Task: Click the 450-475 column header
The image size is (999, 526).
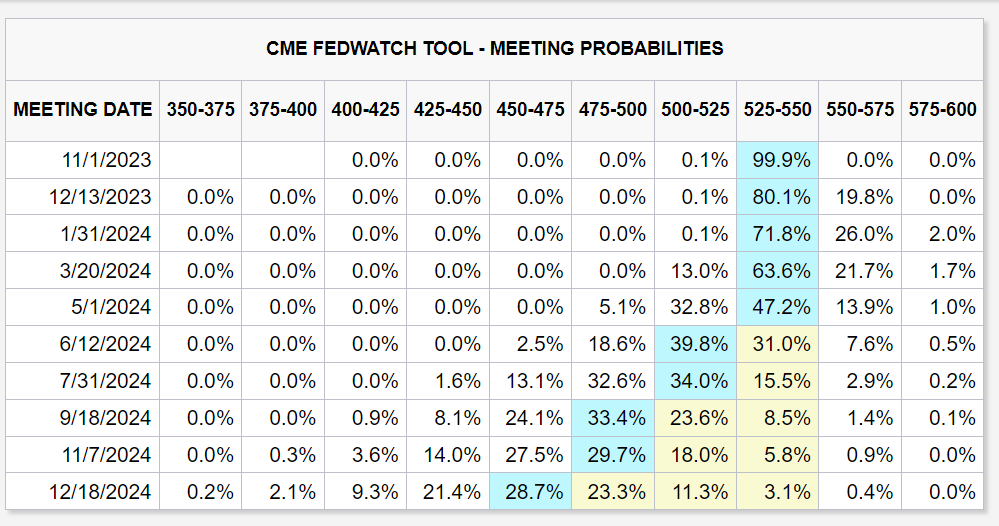Action: coord(531,109)
